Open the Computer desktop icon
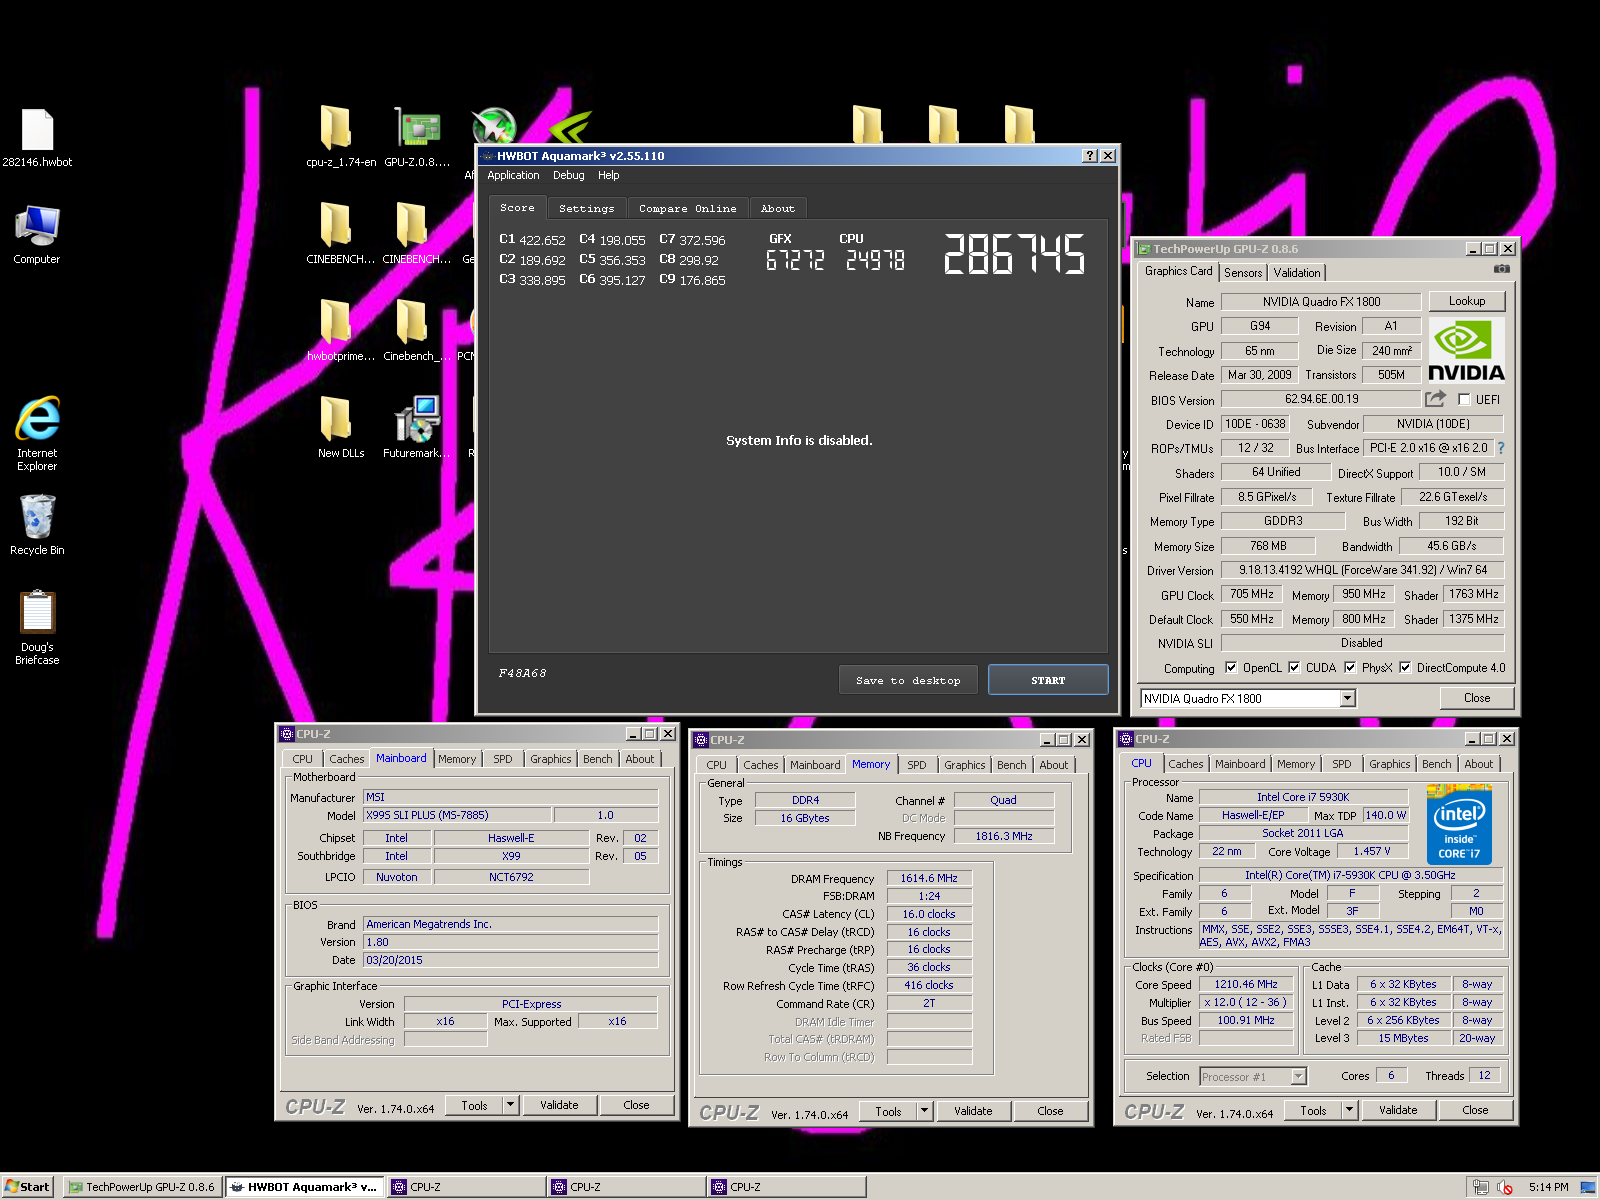The width and height of the screenshot is (1600, 1200). [37, 234]
